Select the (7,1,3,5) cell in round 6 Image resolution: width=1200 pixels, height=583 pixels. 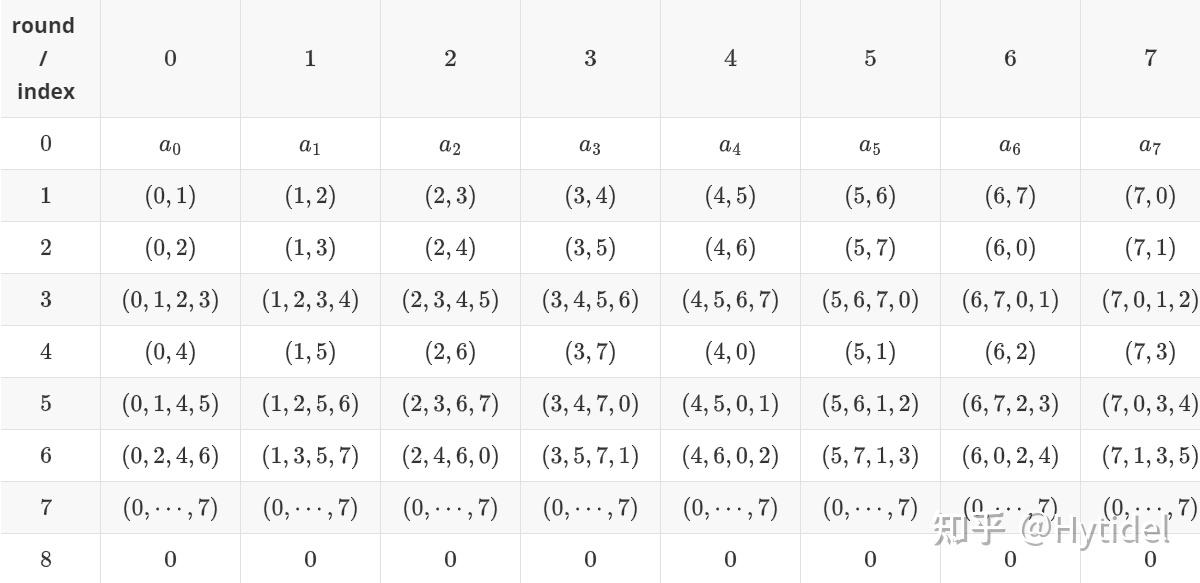1150,456
